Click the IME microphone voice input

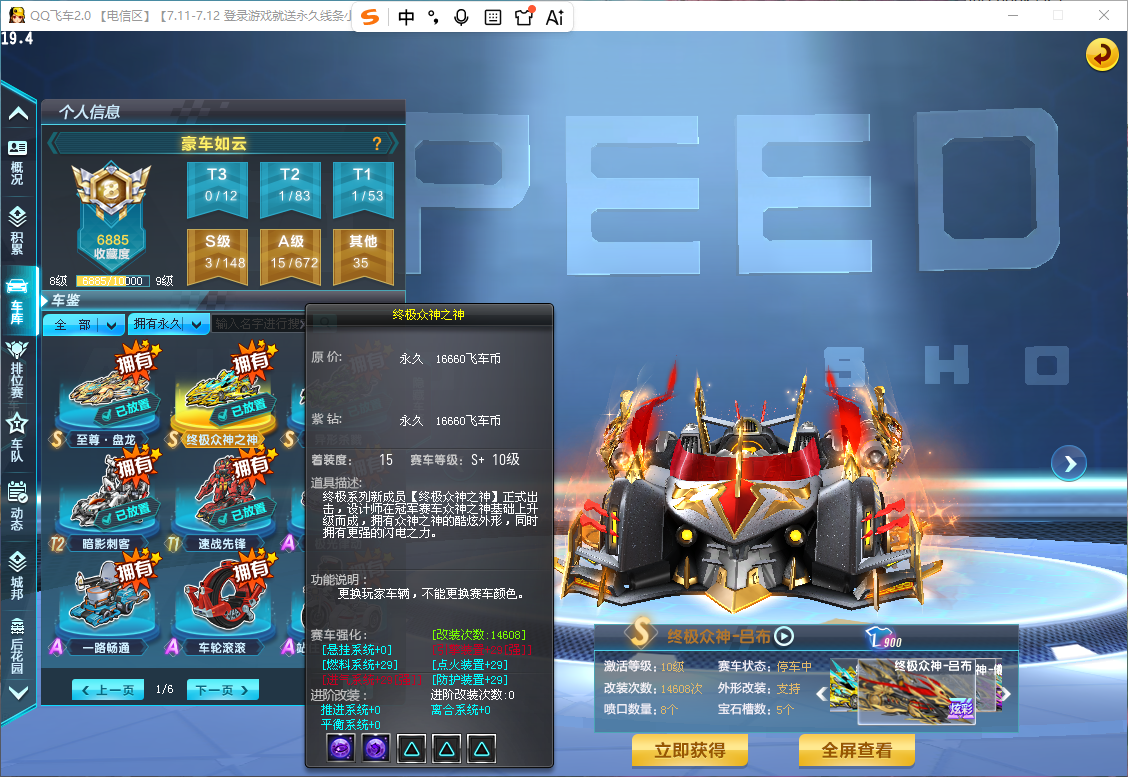462,17
